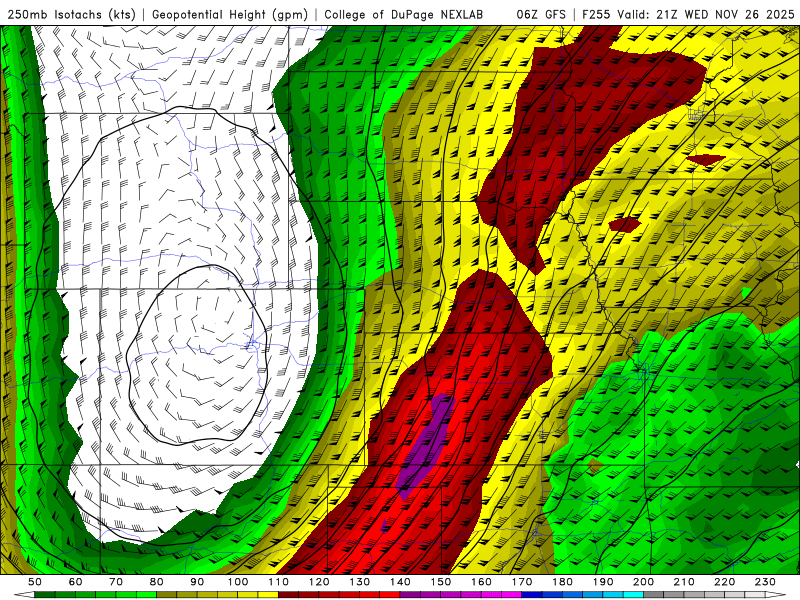This screenshot has height=600, width=800.
Task: Click the 120 label on the color scale
Action: tap(319, 582)
